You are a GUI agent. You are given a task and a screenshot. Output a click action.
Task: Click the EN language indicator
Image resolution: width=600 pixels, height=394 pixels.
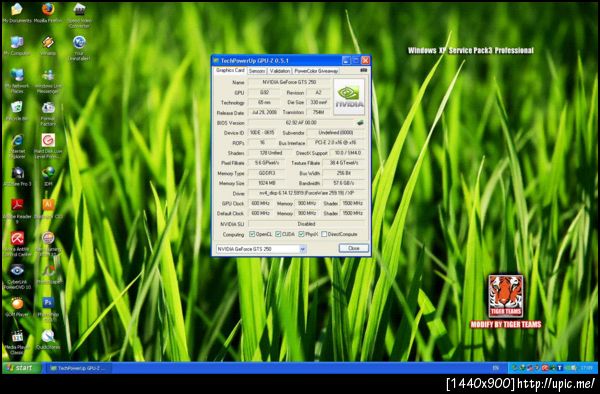[496, 368]
